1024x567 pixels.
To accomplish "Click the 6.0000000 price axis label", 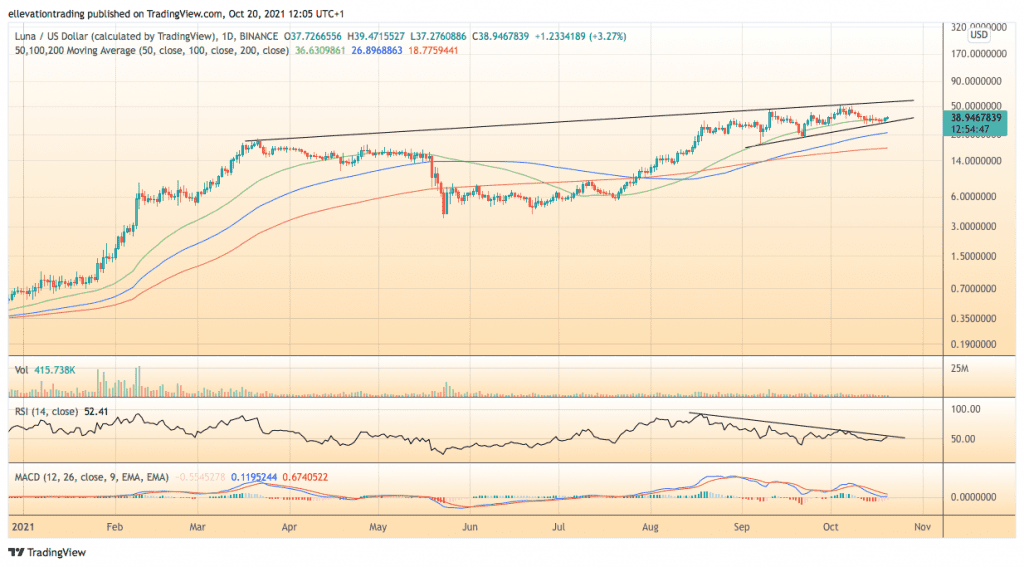I will pos(973,197).
